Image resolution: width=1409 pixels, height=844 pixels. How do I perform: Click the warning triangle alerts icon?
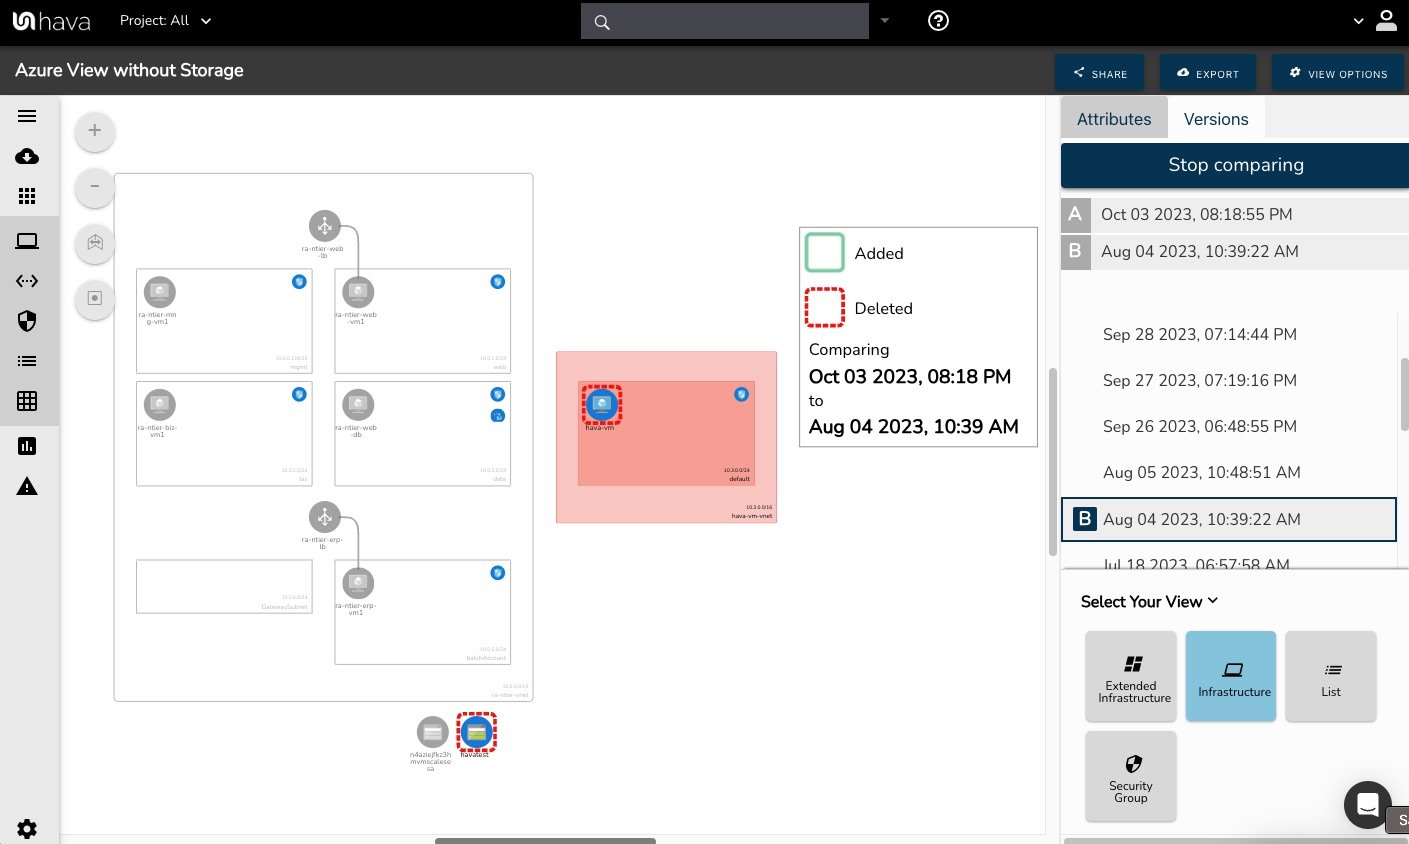pyautogui.click(x=27, y=487)
